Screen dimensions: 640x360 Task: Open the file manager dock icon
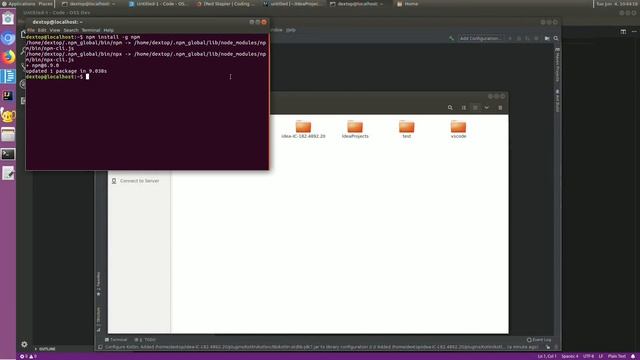[x=8, y=135]
